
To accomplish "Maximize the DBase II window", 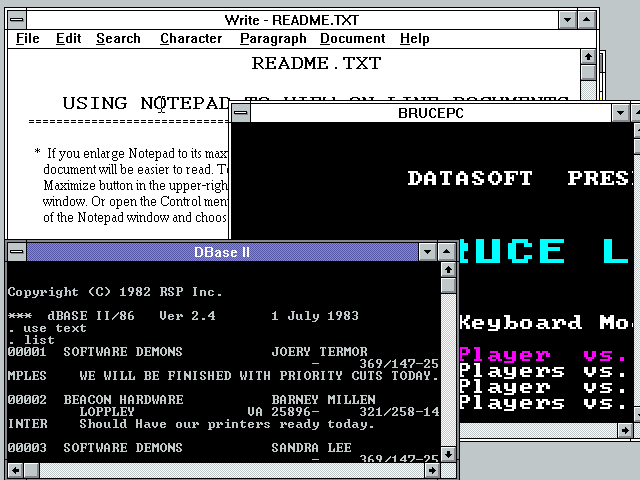I will tap(447, 251).
